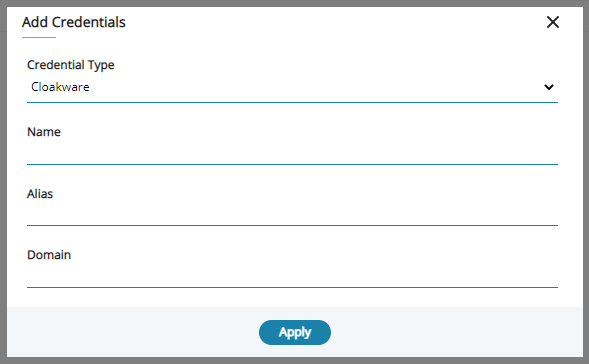Click the Credential Type label
Image resolution: width=589 pixels, height=364 pixels.
[71, 65]
